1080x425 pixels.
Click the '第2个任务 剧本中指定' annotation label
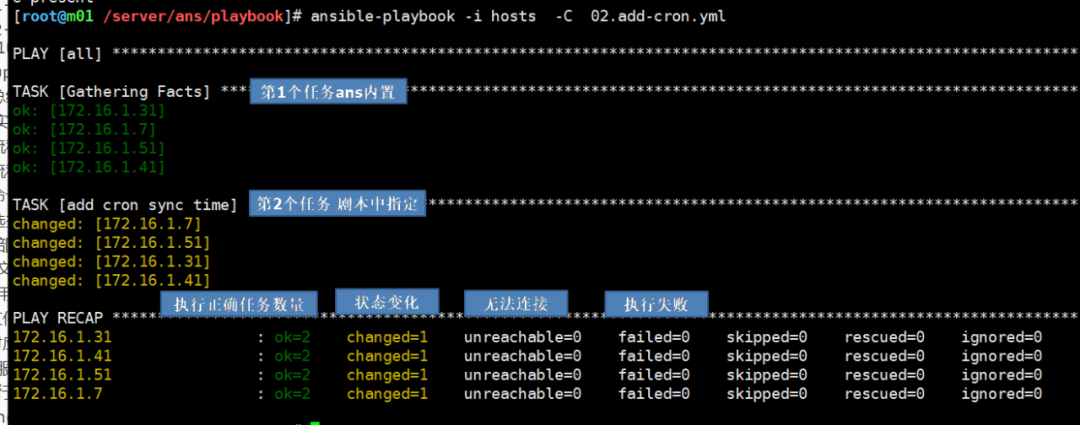coord(335,204)
